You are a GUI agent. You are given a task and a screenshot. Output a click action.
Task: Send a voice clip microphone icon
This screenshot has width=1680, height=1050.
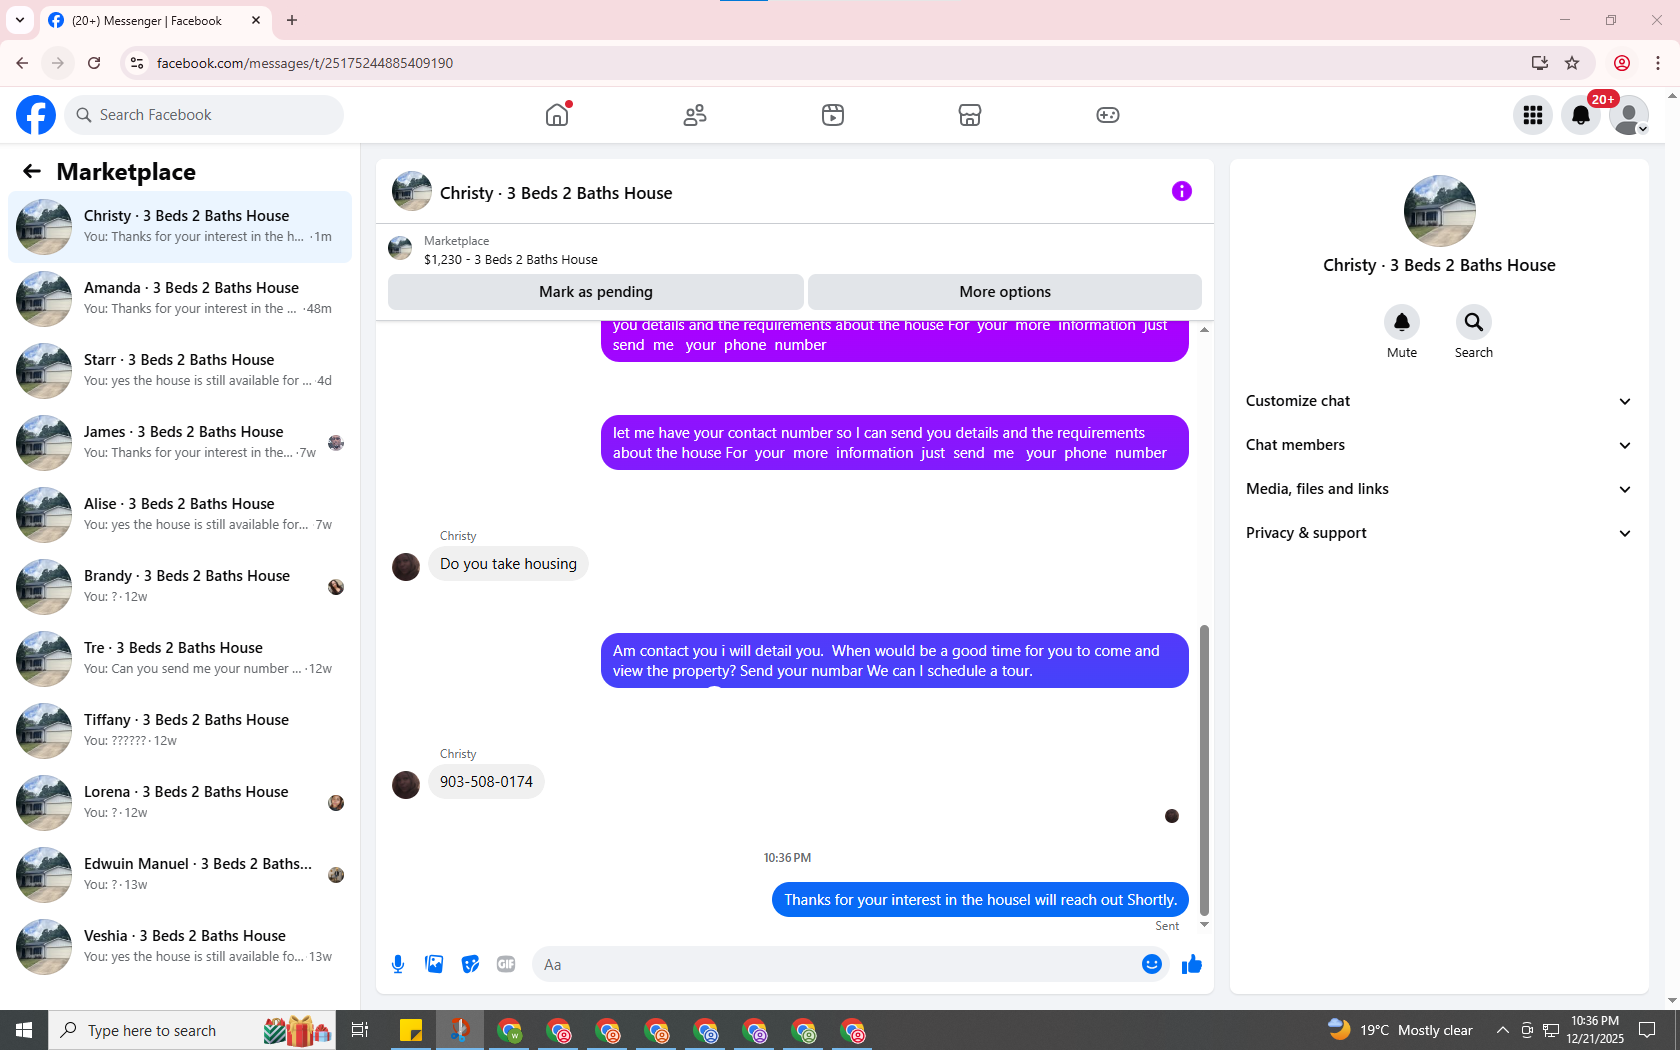click(398, 964)
